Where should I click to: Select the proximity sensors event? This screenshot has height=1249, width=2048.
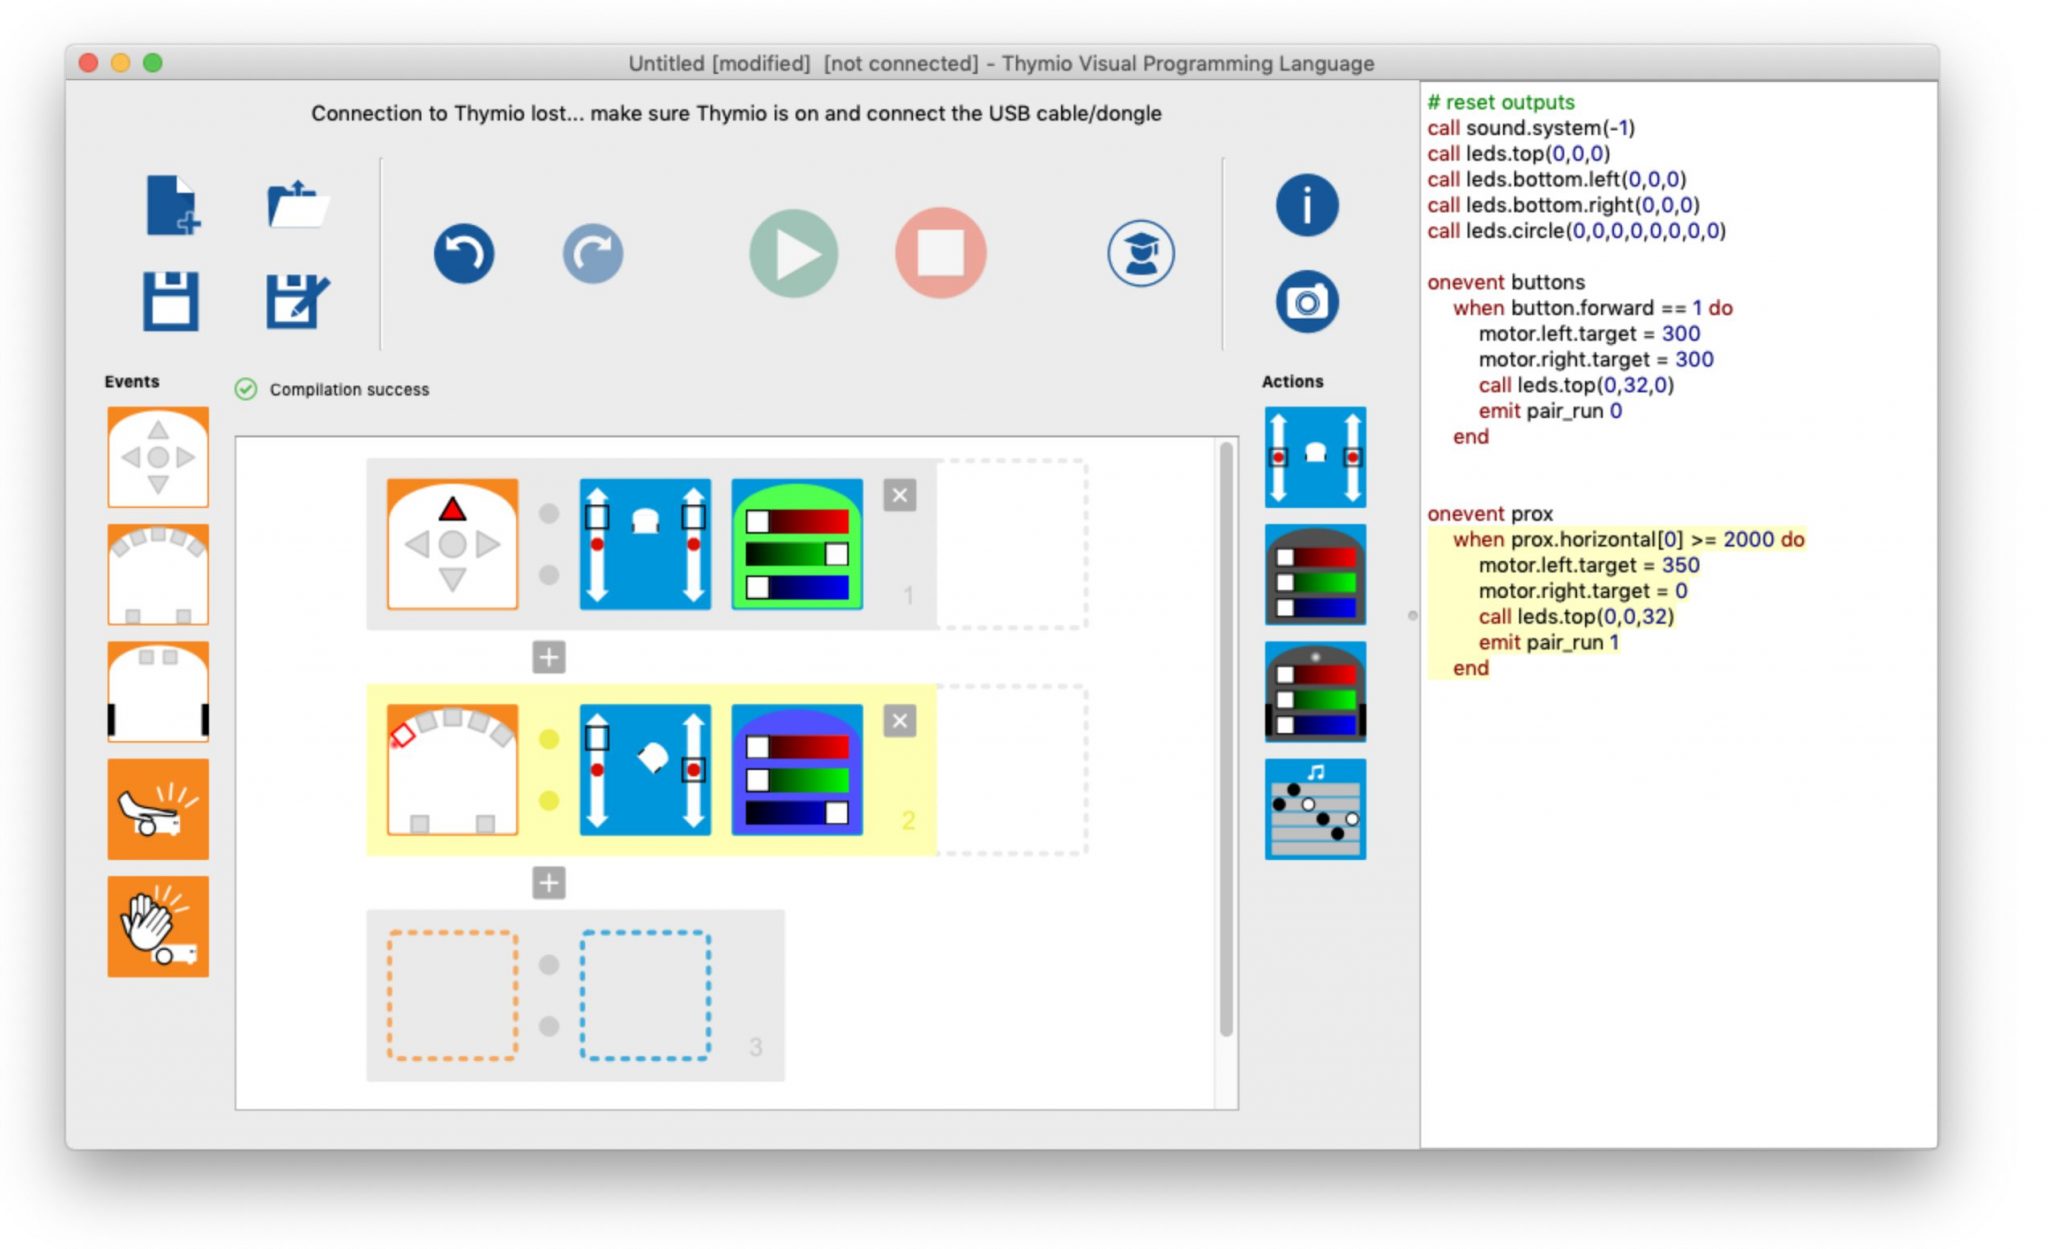pos(156,575)
